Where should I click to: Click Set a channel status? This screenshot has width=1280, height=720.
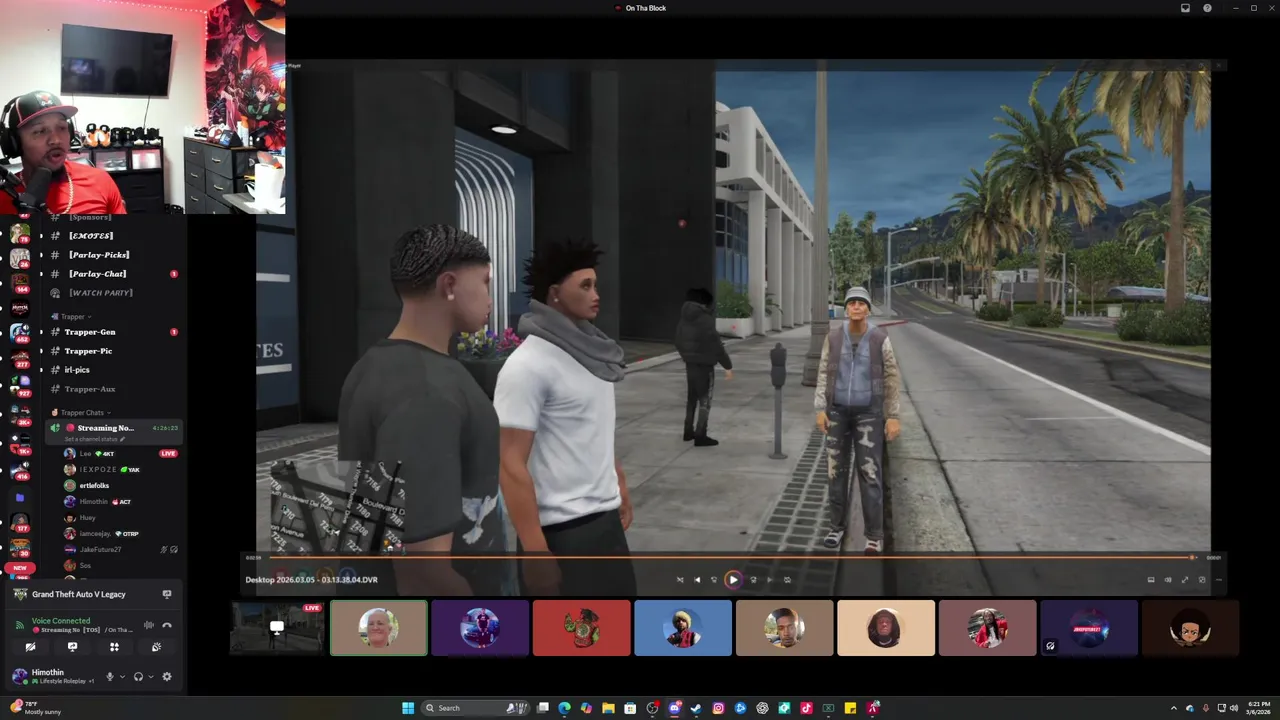click(x=95, y=439)
